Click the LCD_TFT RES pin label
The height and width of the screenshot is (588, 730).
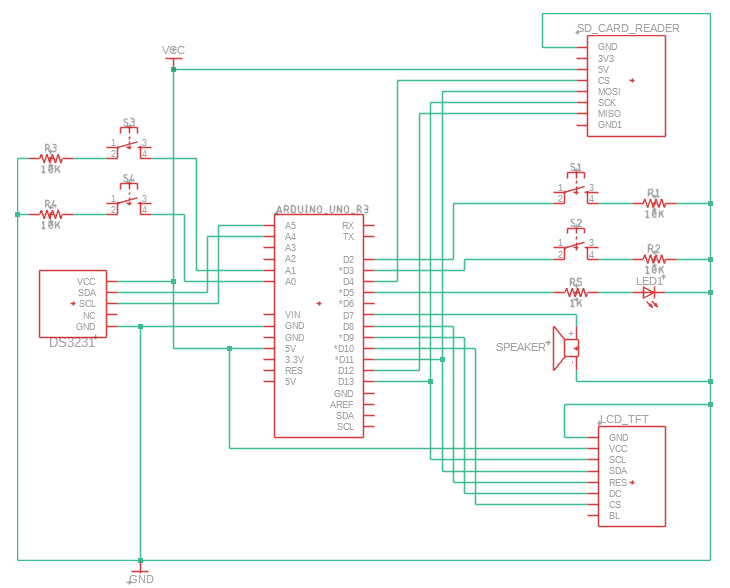click(618, 483)
